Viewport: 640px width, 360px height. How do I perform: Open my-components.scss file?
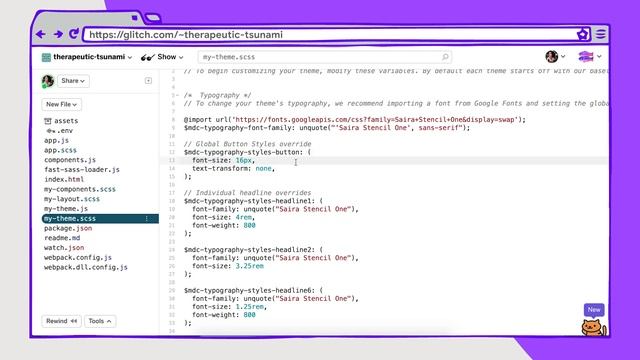tap(80, 189)
